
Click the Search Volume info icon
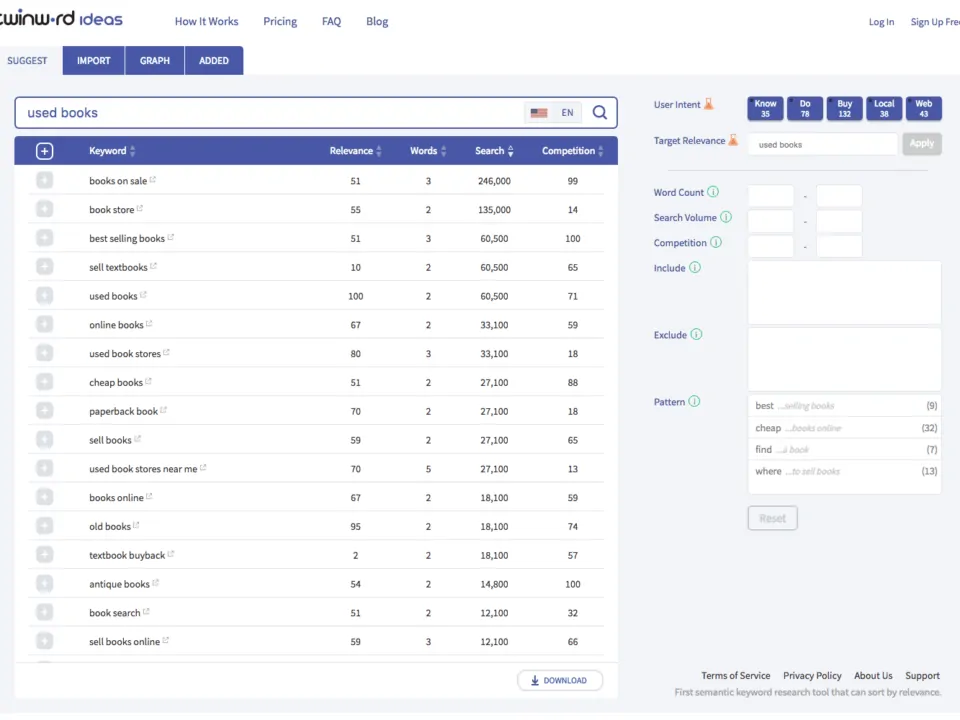pos(726,217)
